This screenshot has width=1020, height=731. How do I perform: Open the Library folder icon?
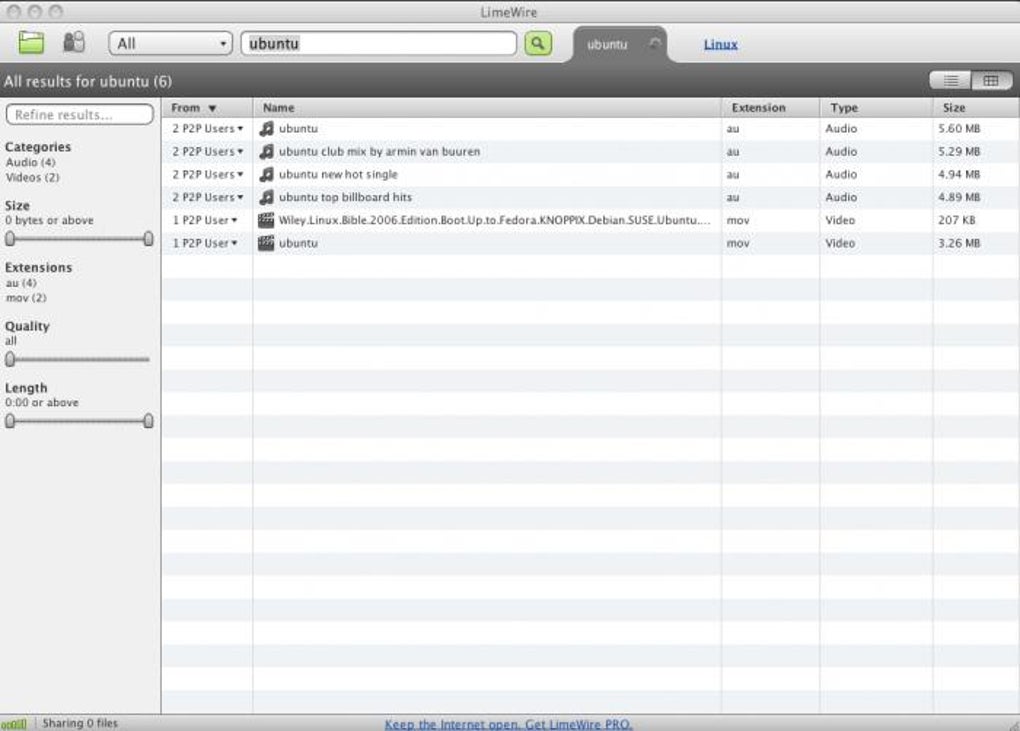coord(31,43)
